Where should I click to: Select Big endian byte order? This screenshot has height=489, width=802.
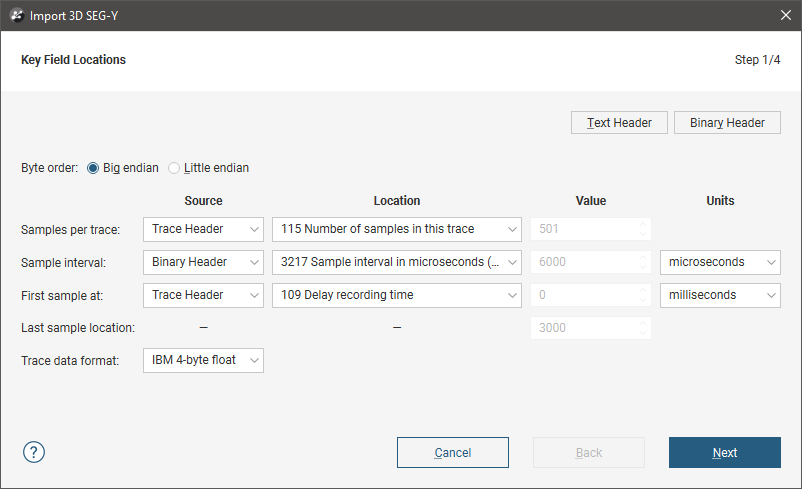tap(94, 168)
